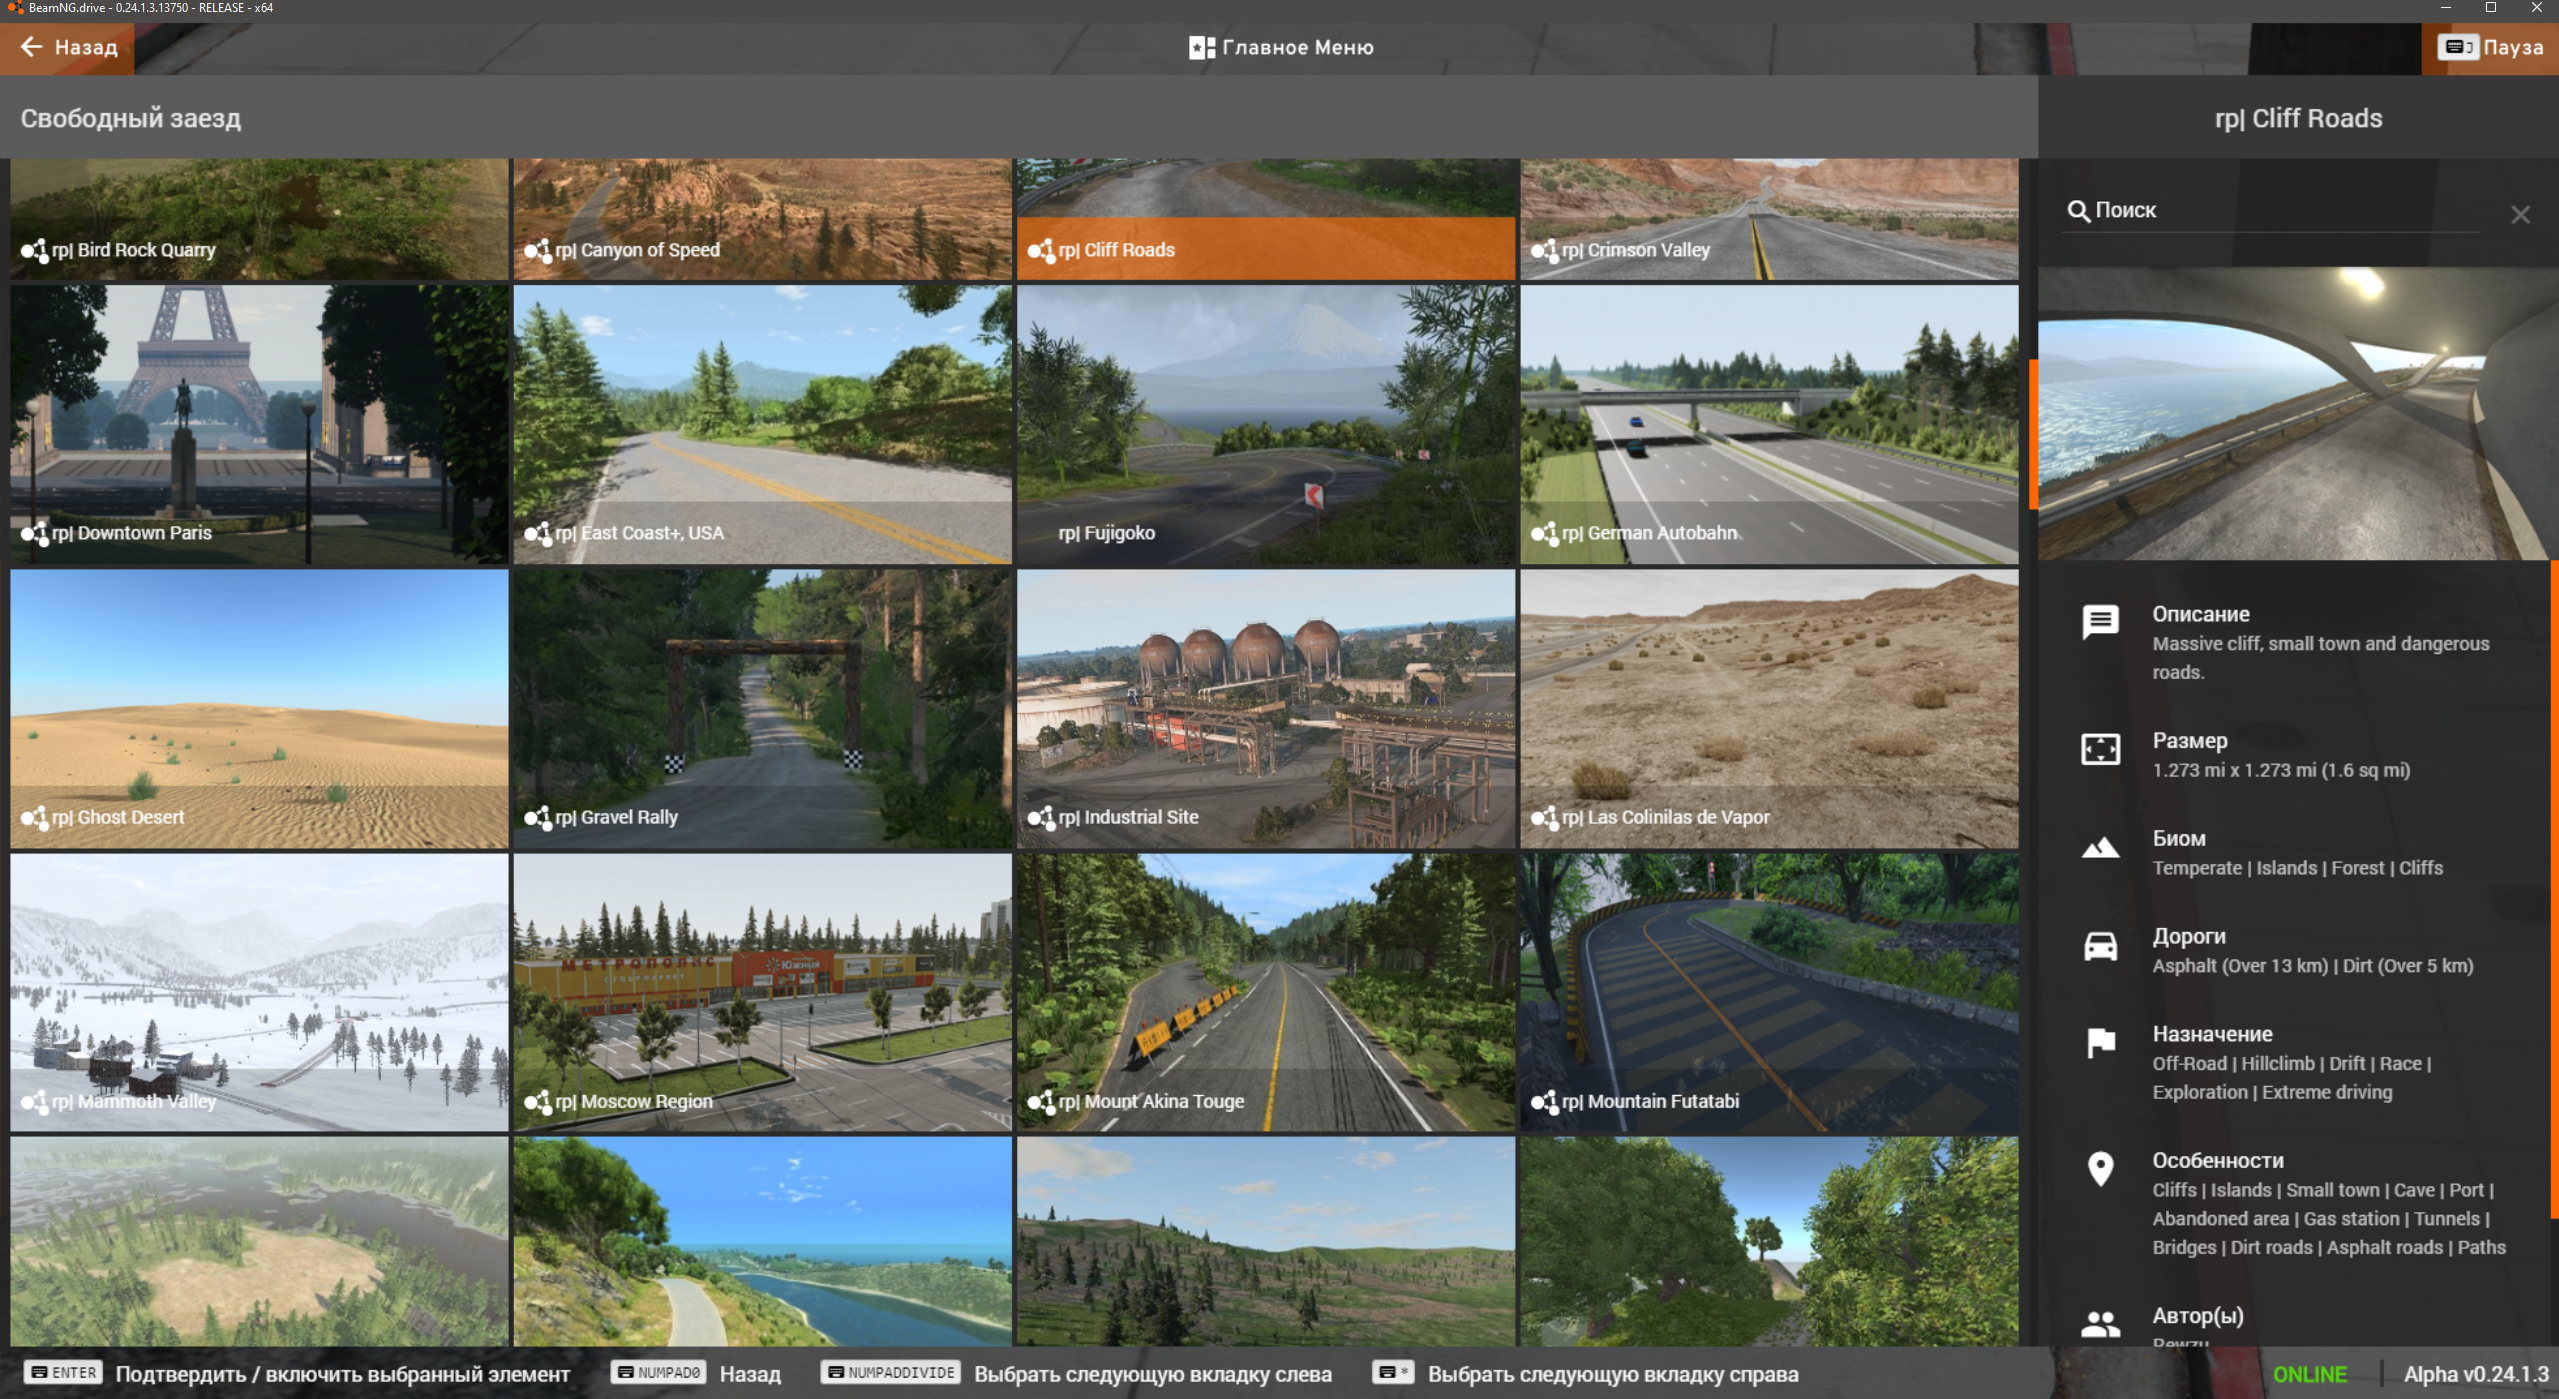
Task: Choose the rp| Mount Akina Touge map
Action: point(1266,992)
